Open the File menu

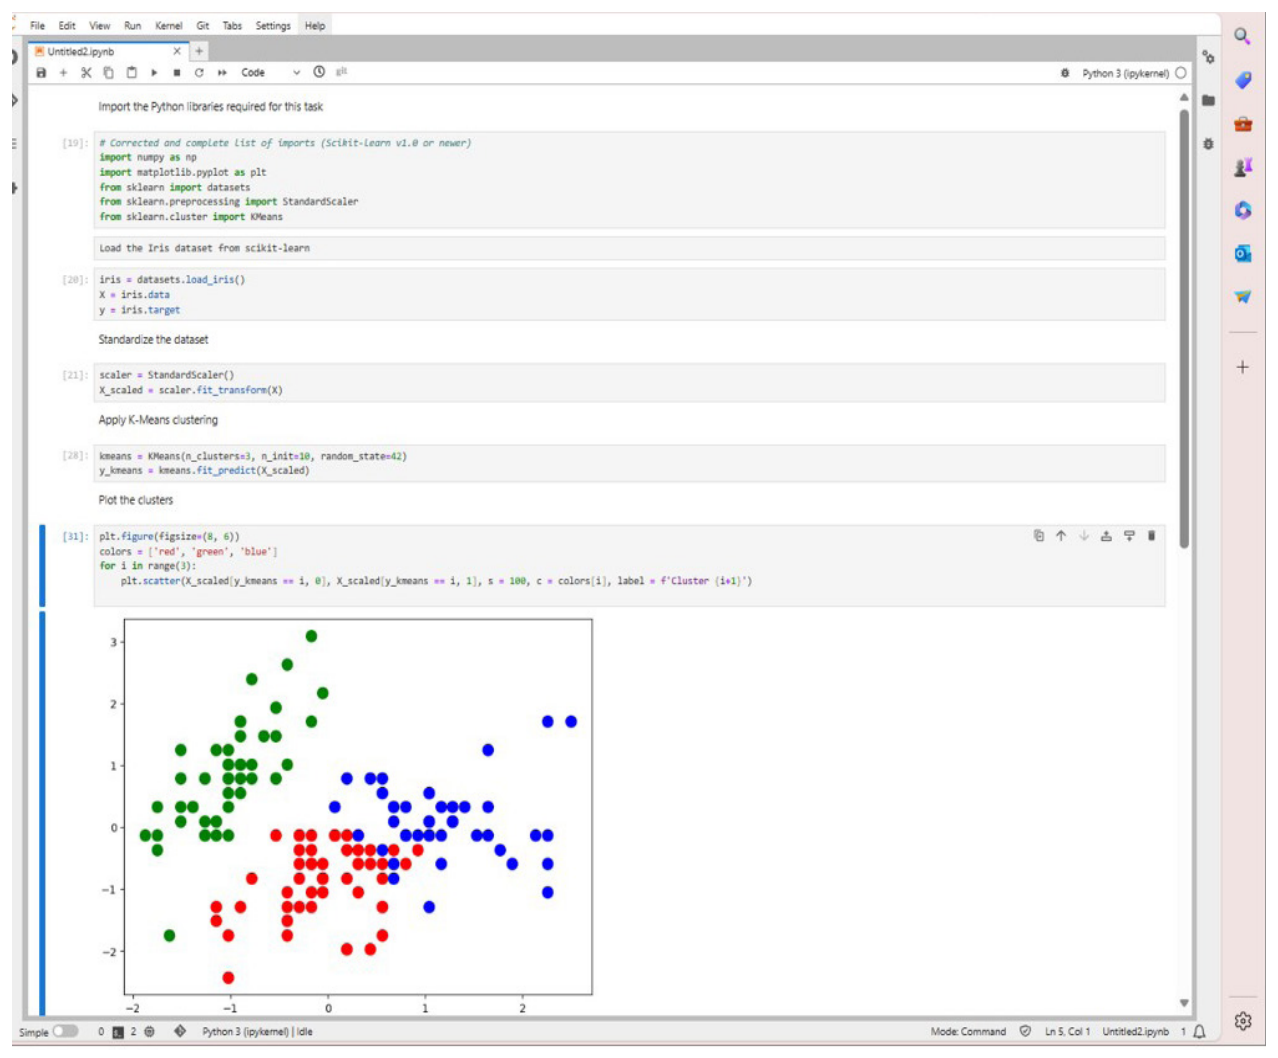38,26
